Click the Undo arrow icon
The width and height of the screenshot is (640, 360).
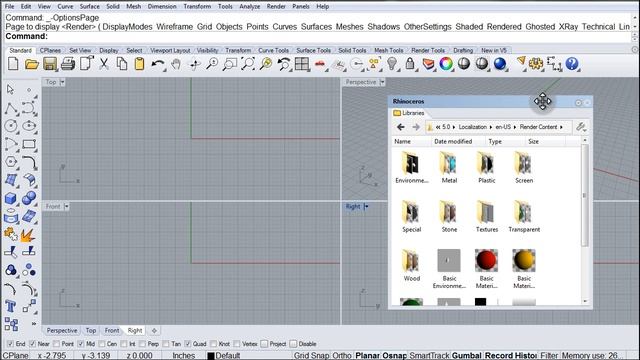(x=158, y=64)
